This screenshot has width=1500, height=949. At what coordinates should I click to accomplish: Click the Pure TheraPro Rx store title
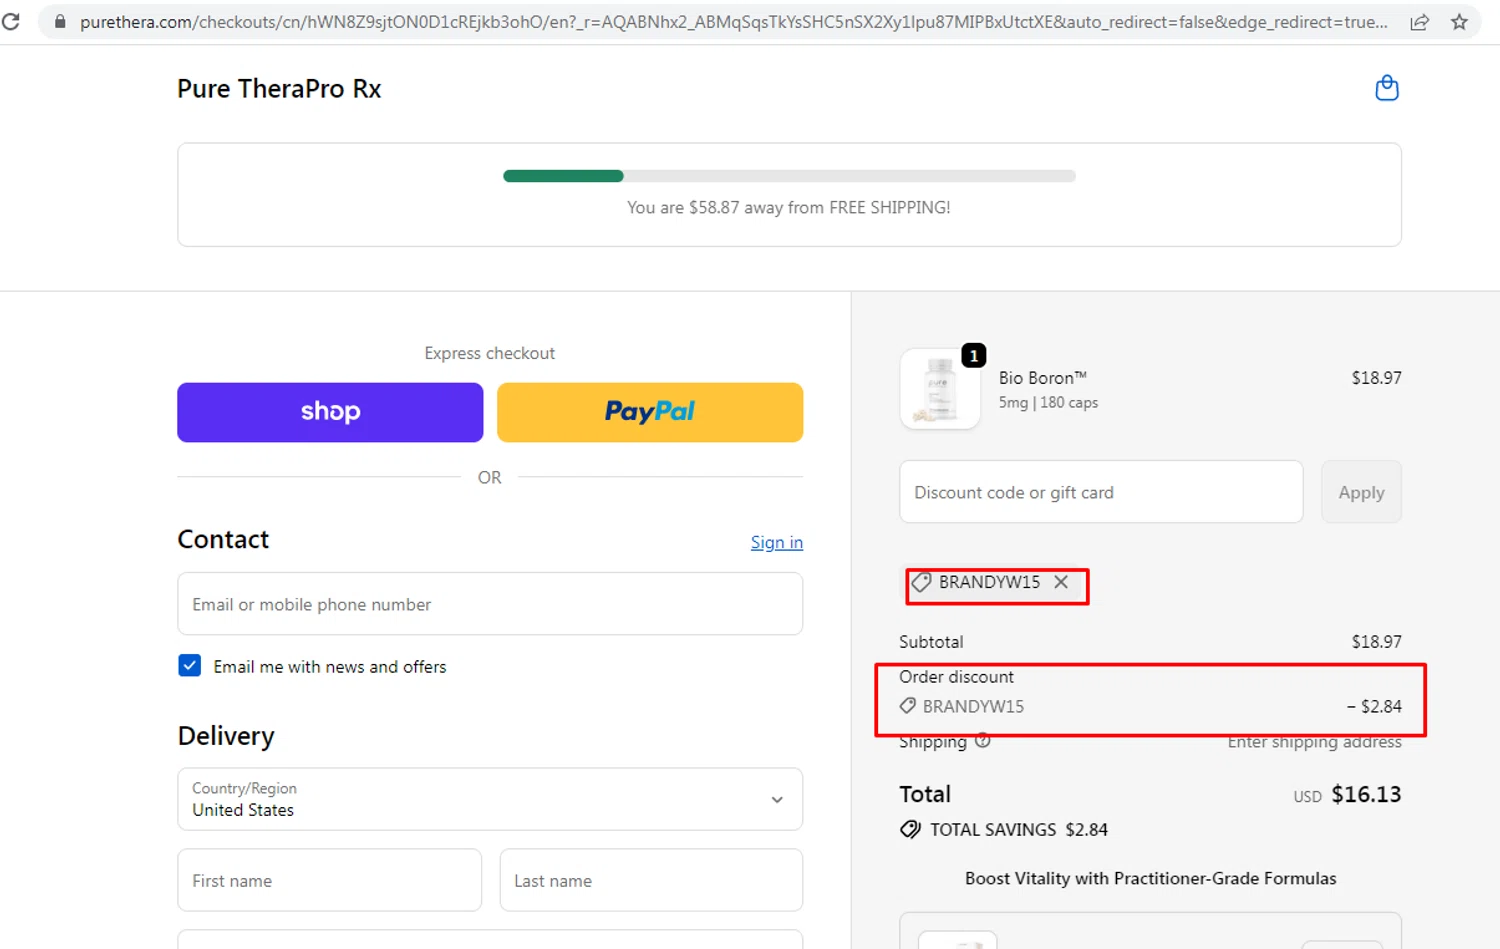279,89
